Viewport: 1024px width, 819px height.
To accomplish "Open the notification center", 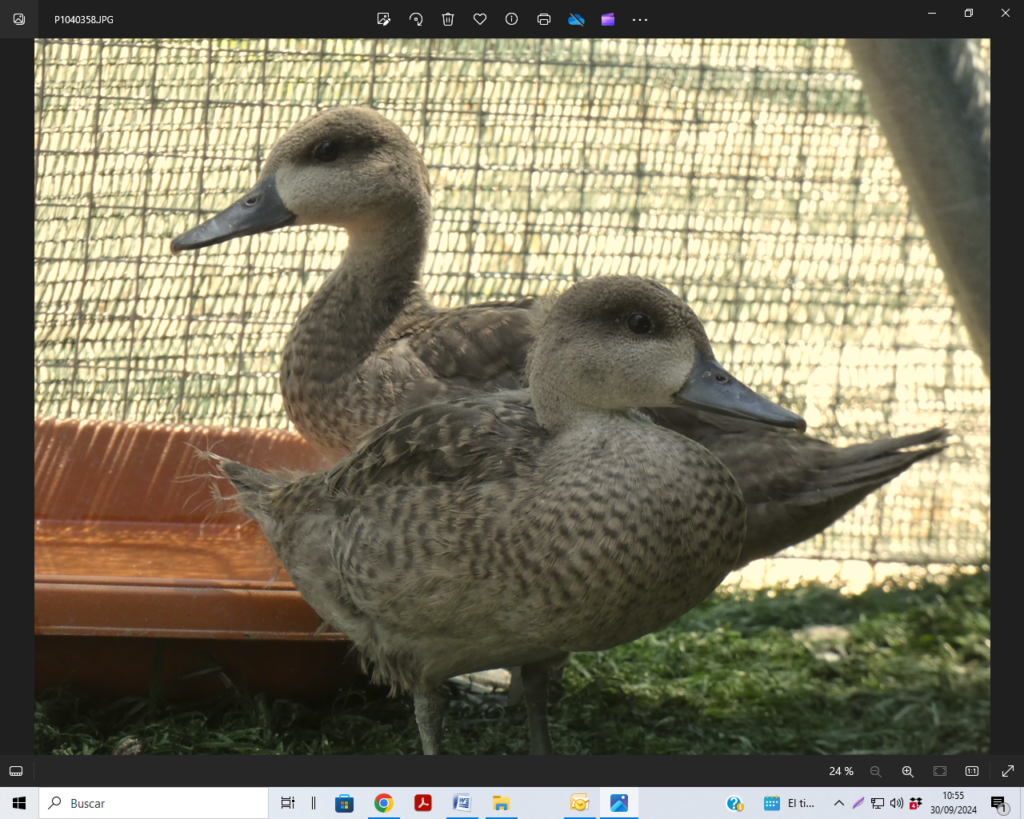I will [x=999, y=803].
